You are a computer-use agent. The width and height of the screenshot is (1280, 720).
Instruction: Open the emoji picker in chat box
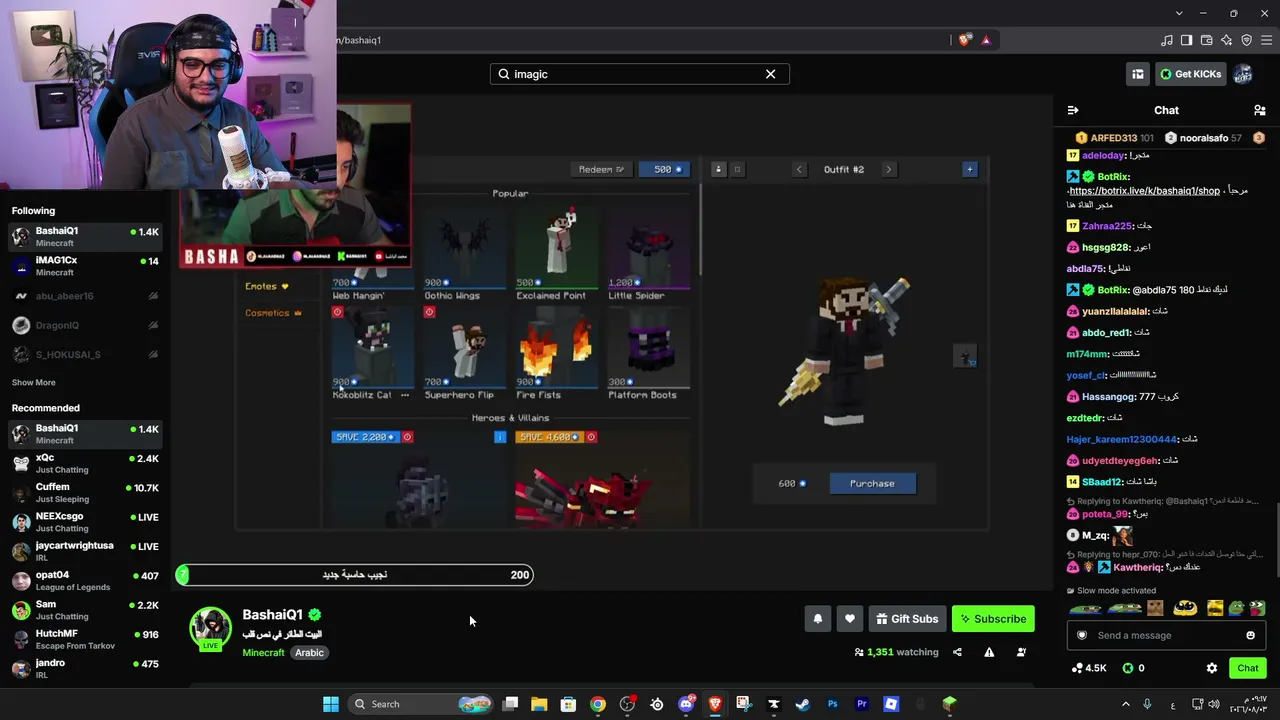pyautogui.click(x=1250, y=635)
